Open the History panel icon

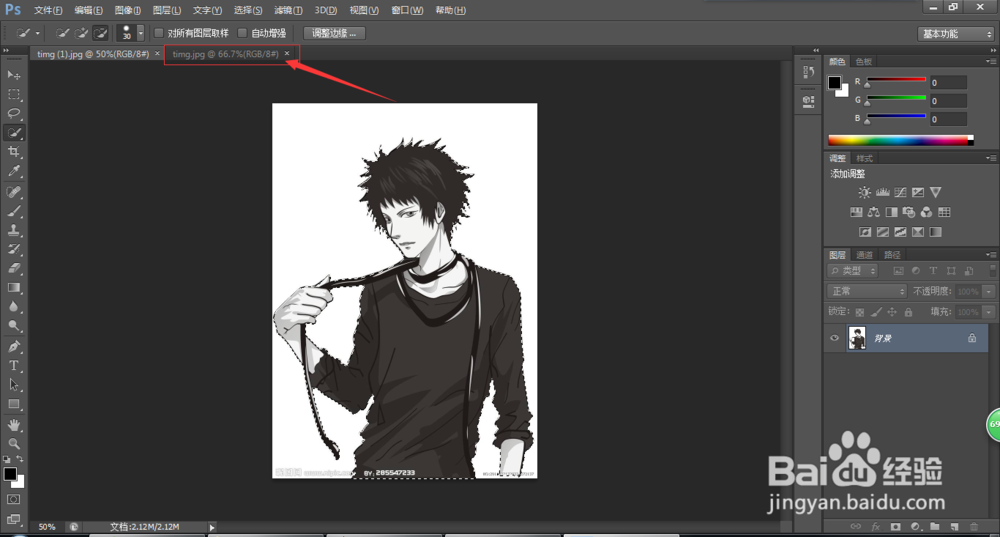[x=808, y=72]
